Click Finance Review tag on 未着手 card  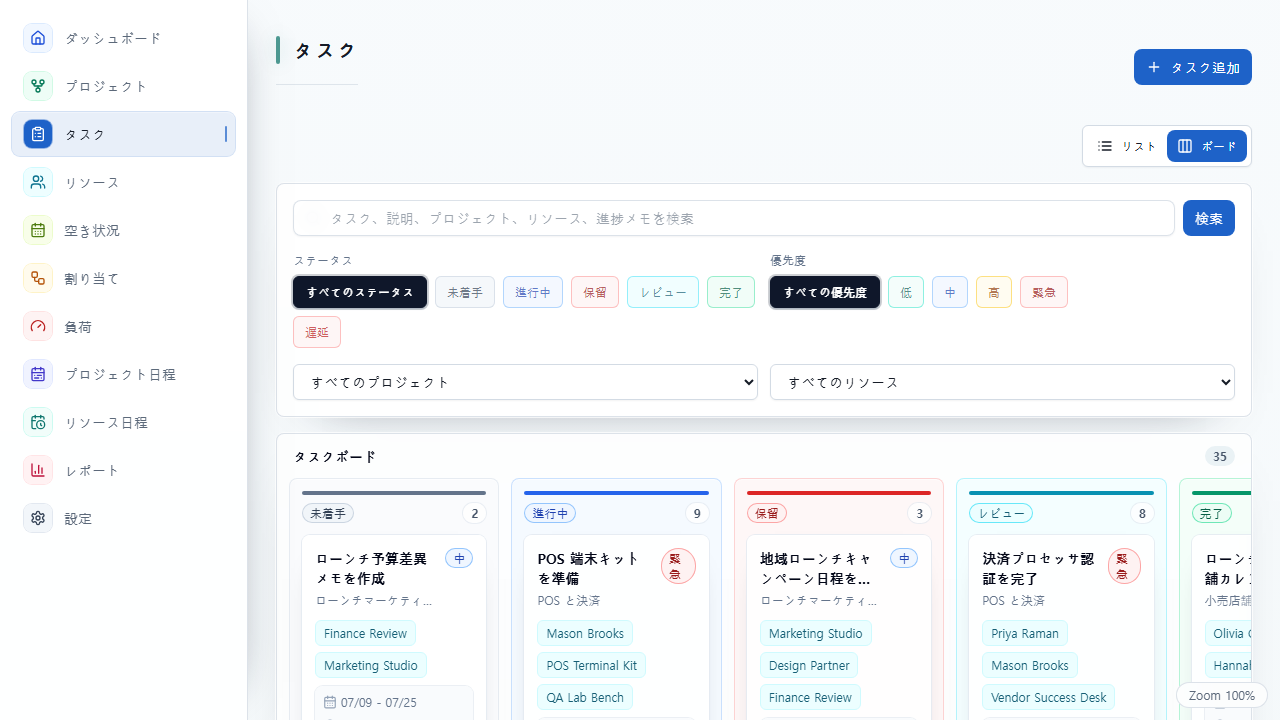pyautogui.click(x=366, y=633)
